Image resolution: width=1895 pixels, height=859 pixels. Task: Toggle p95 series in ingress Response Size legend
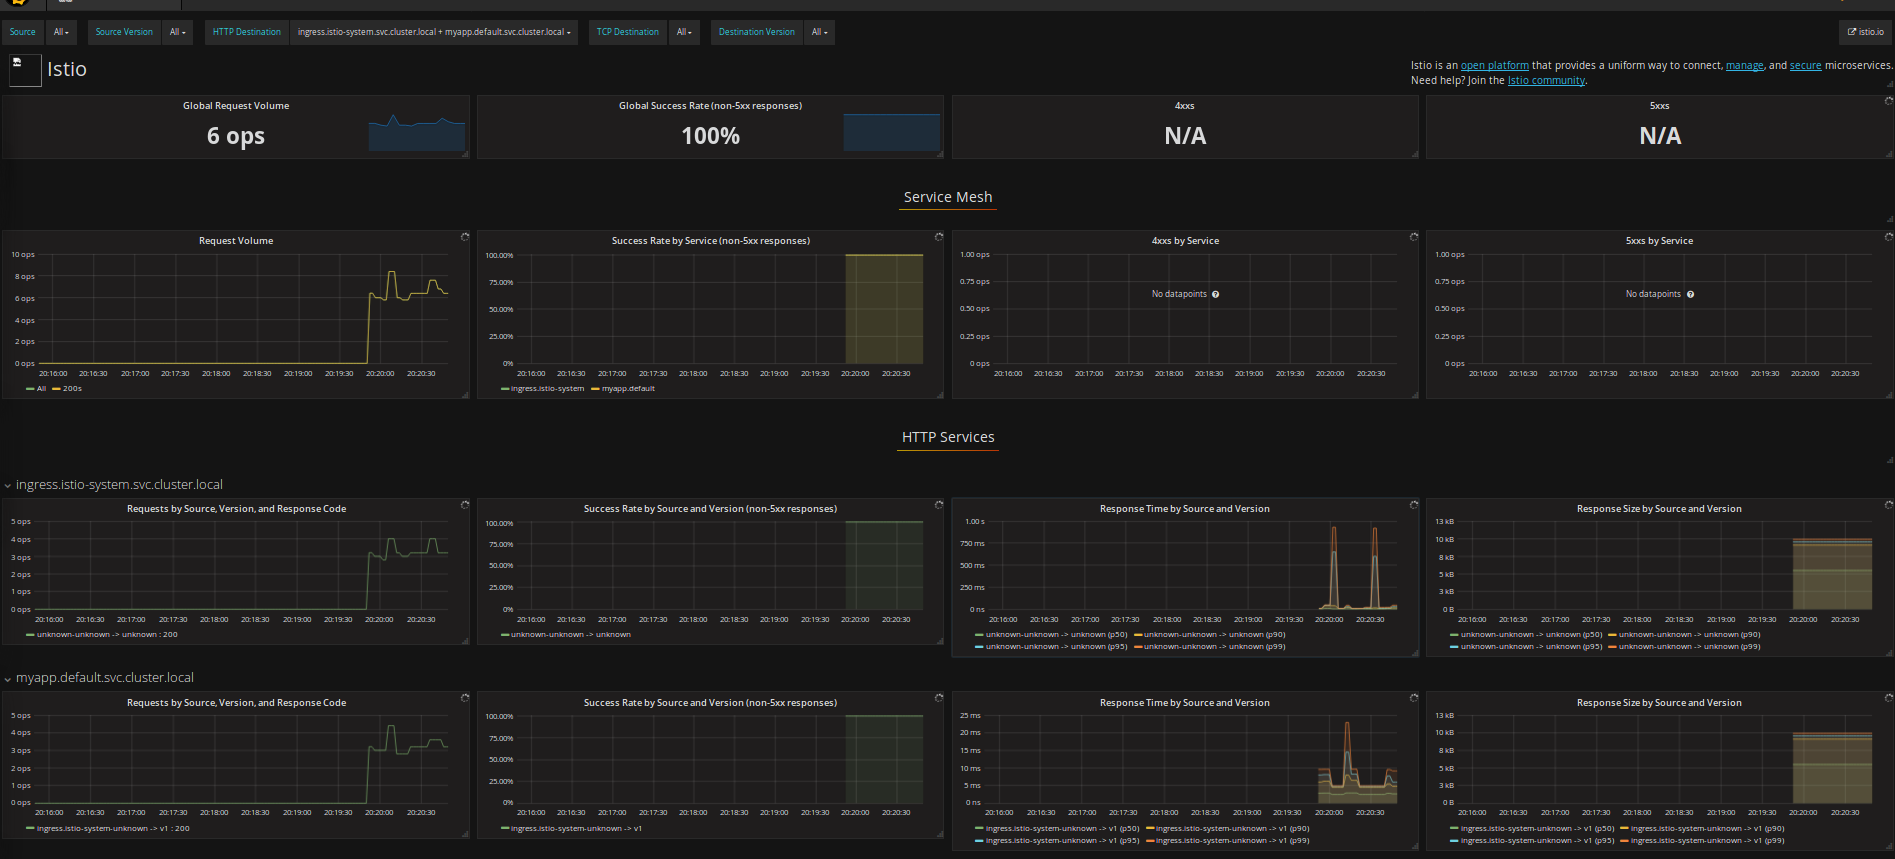pyautogui.click(x=1531, y=647)
